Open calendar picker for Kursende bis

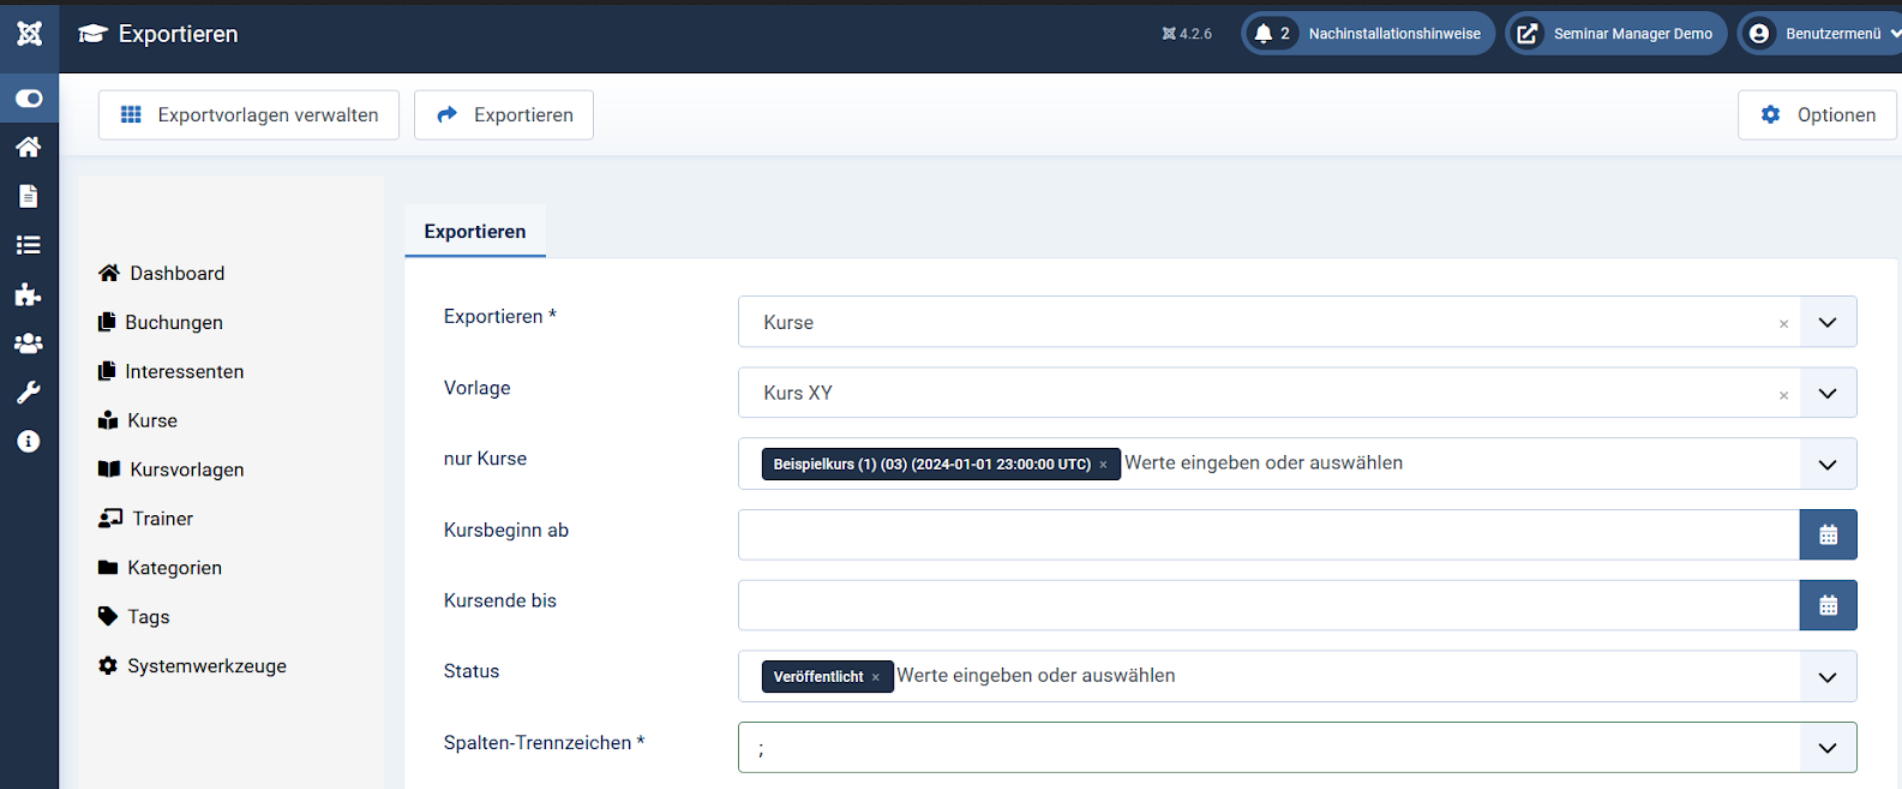point(1827,605)
